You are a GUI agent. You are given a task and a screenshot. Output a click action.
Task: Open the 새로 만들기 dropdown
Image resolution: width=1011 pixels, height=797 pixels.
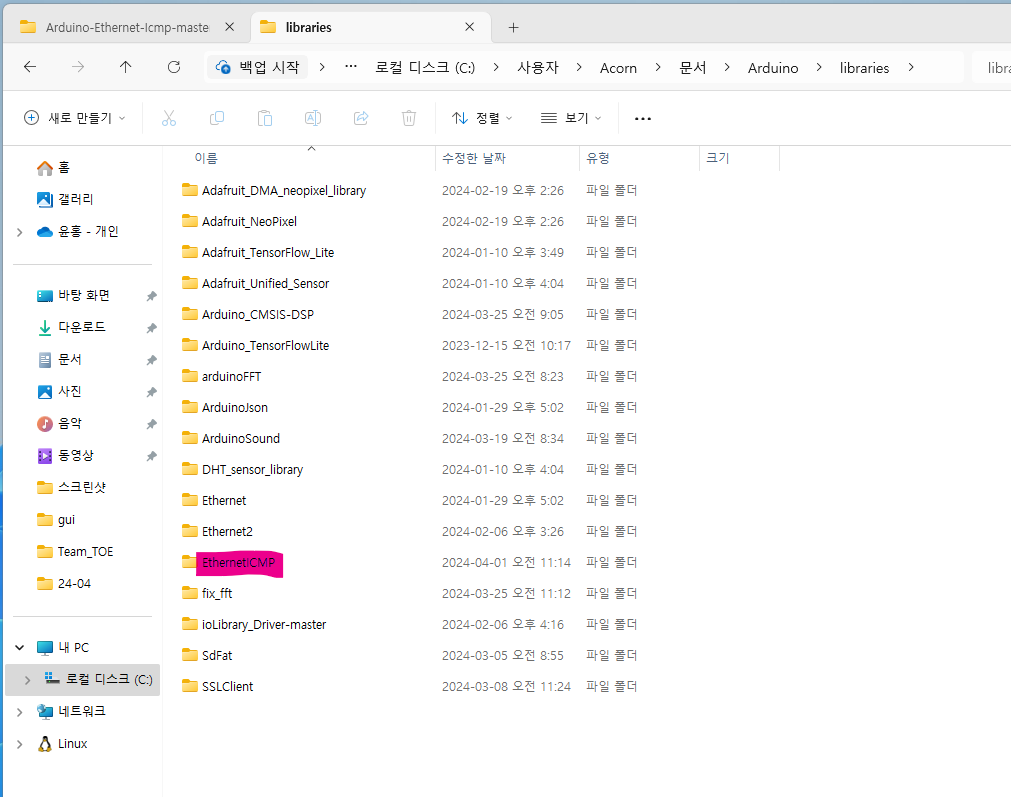[74, 118]
